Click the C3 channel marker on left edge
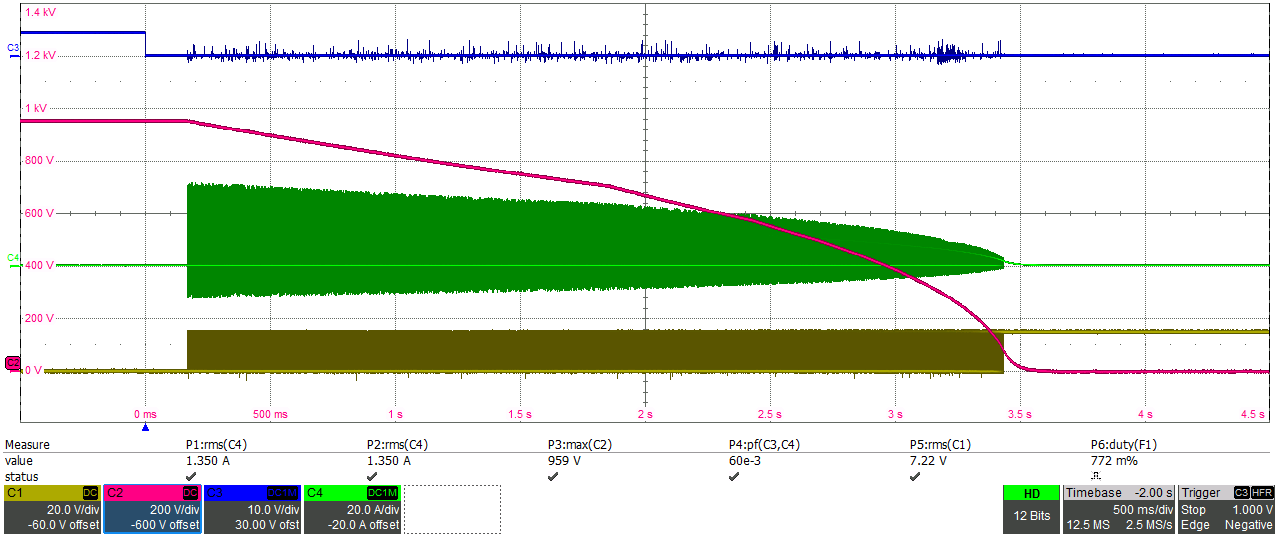This screenshot has height=535, width=1280. [13, 48]
